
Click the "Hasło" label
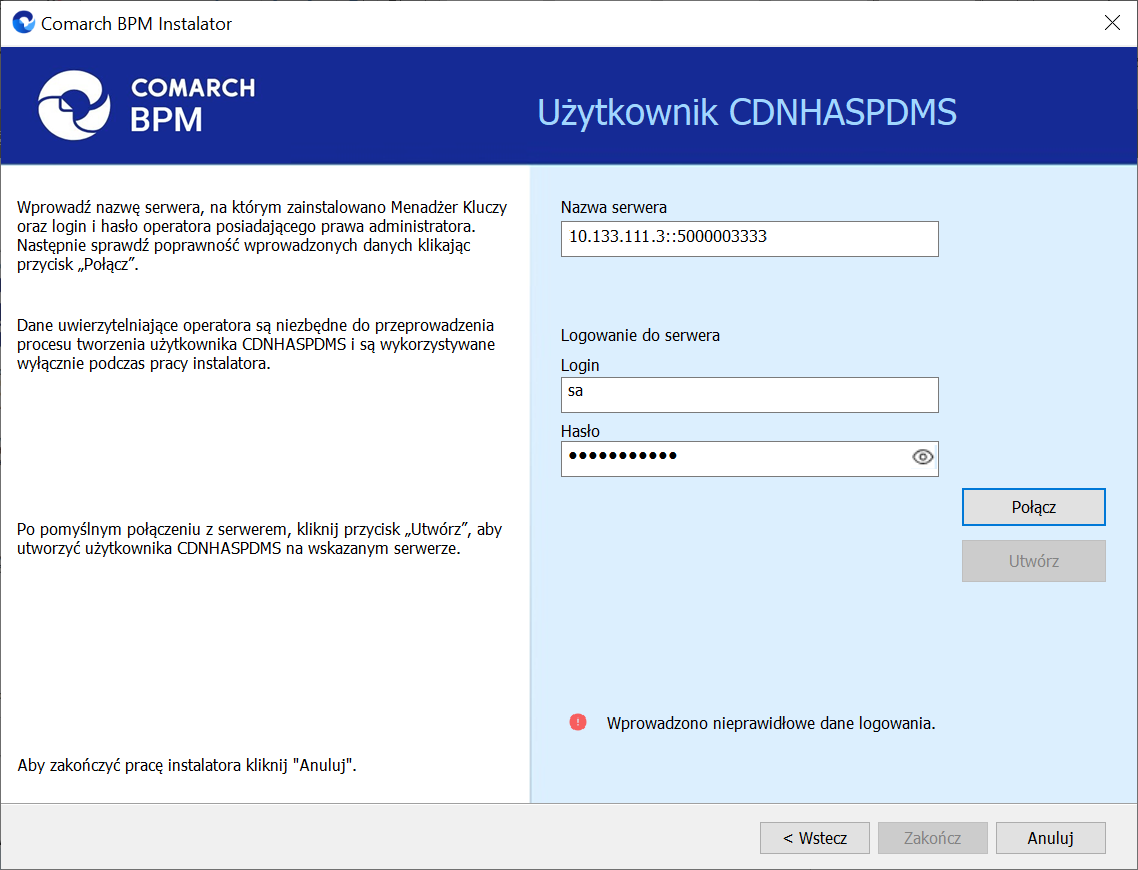tap(580, 431)
